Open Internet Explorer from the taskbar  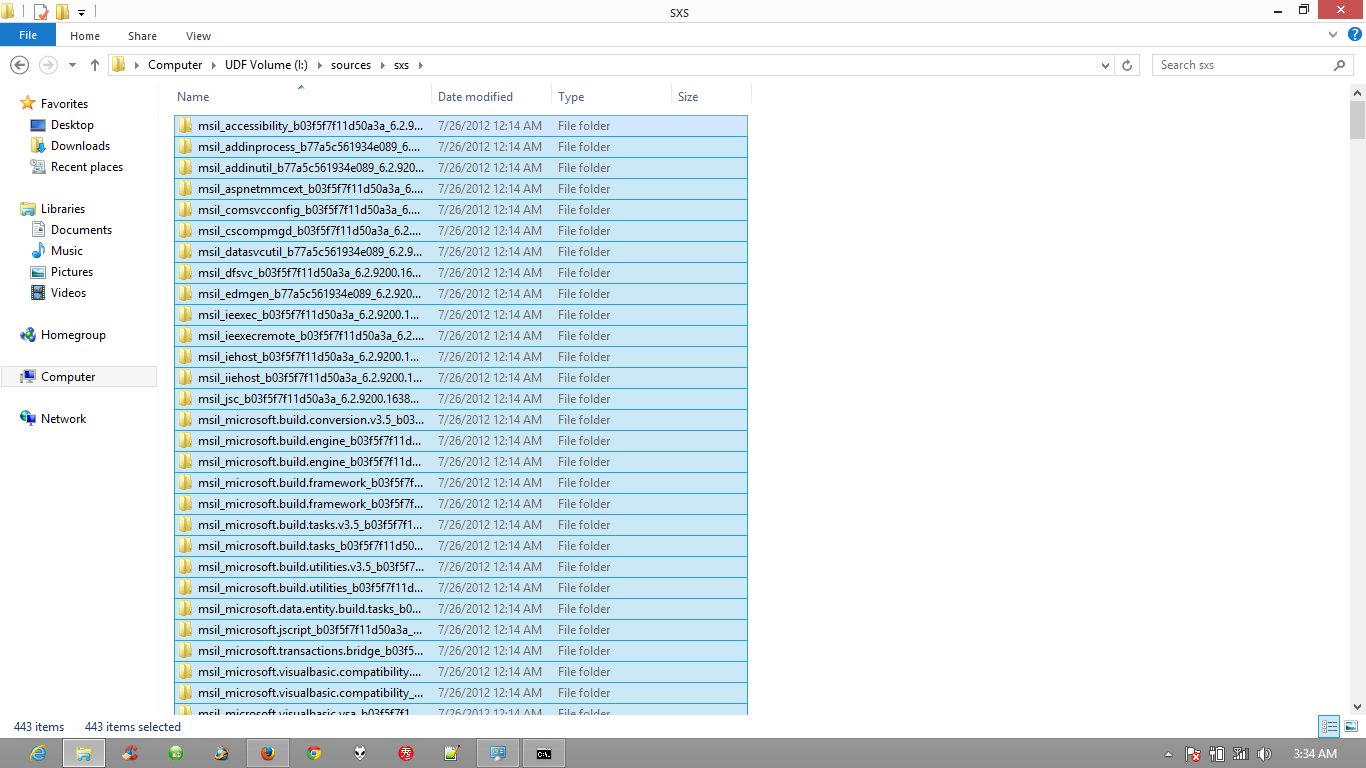pyautogui.click(x=38, y=753)
